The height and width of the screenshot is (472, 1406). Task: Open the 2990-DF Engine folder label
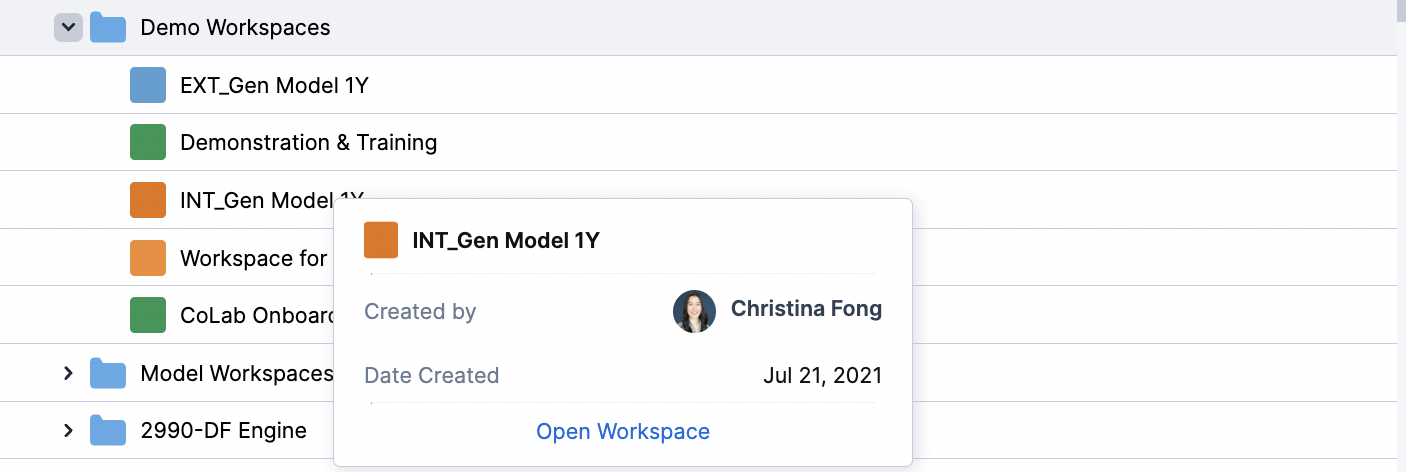tap(223, 431)
